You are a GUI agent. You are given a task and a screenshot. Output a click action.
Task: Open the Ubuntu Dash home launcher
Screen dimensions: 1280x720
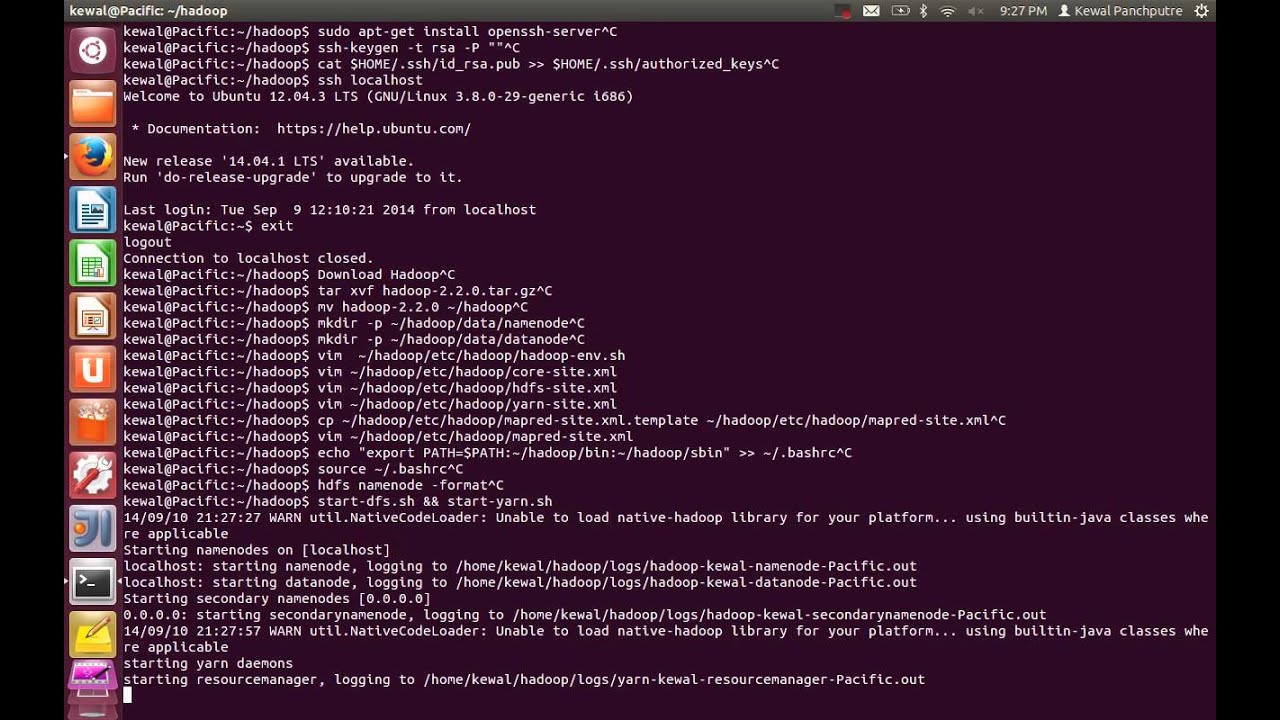pyautogui.click(x=93, y=50)
